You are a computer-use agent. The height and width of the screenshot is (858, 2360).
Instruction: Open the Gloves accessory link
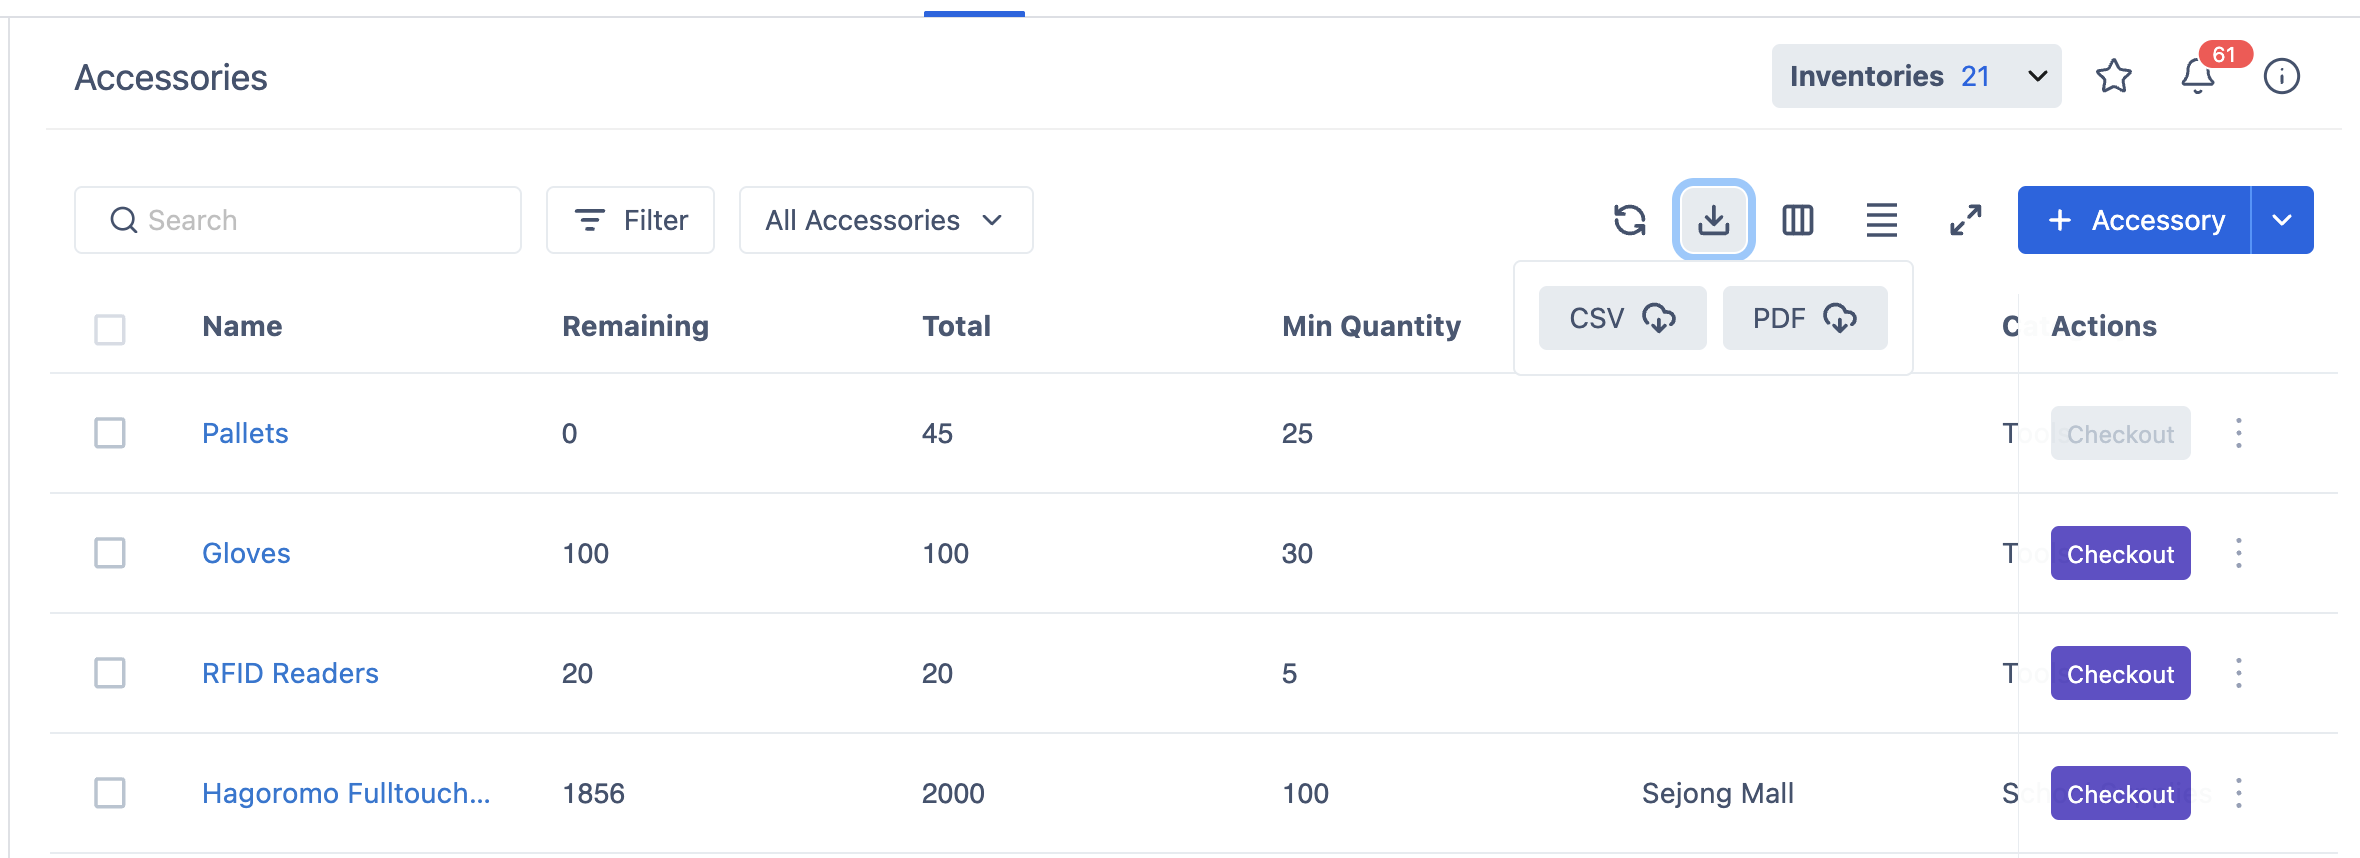click(246, 553)
